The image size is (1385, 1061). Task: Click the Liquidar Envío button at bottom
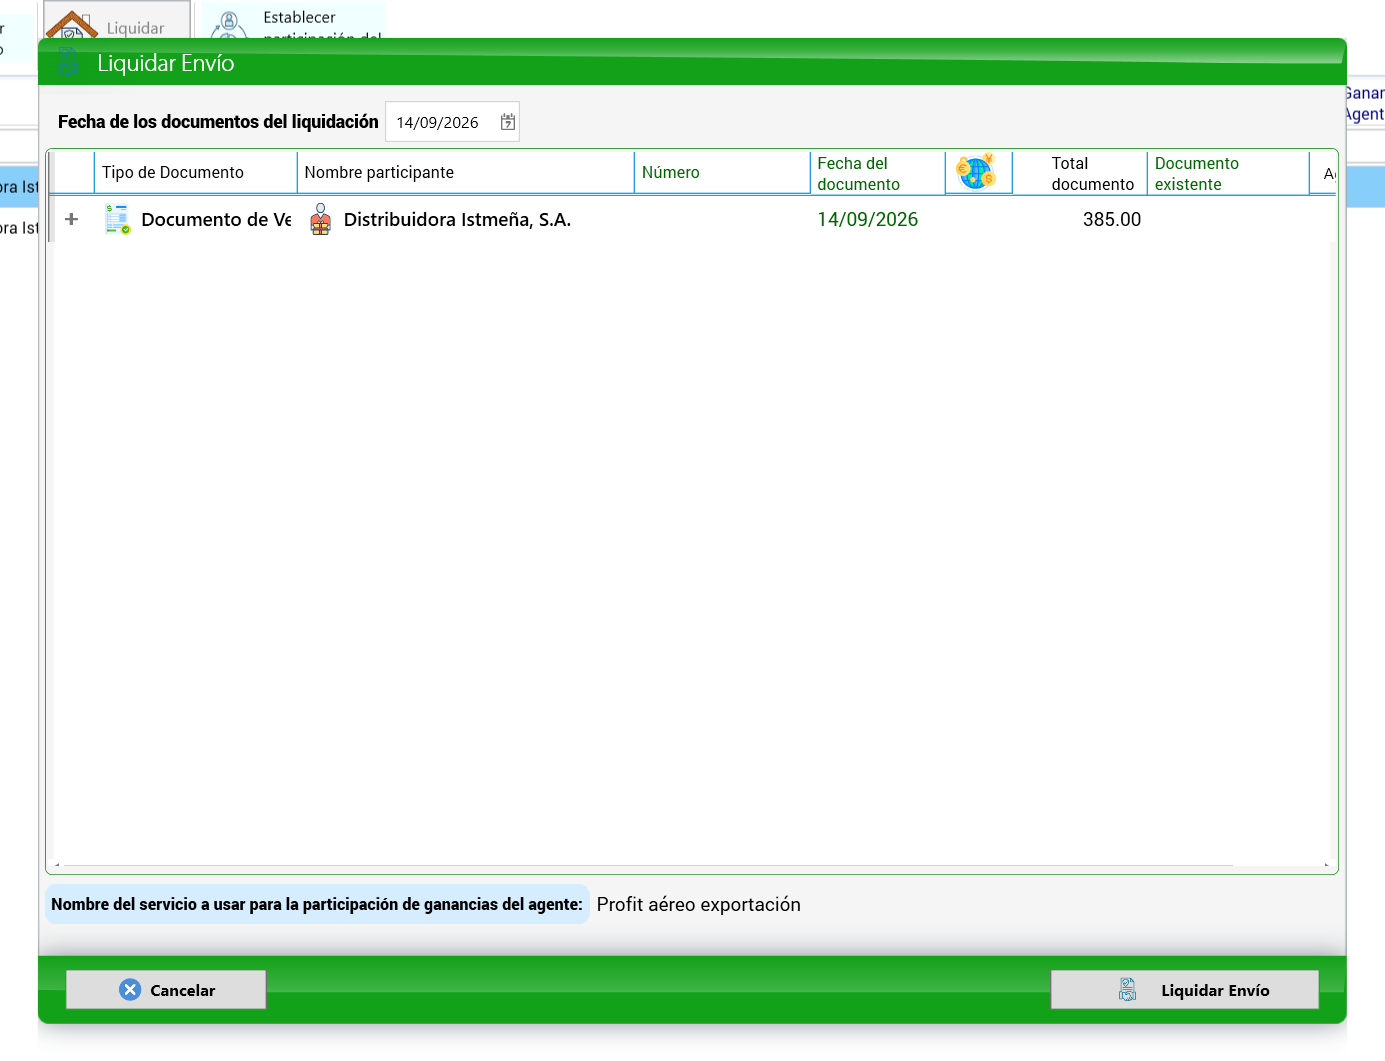(x=1185, y=990)
